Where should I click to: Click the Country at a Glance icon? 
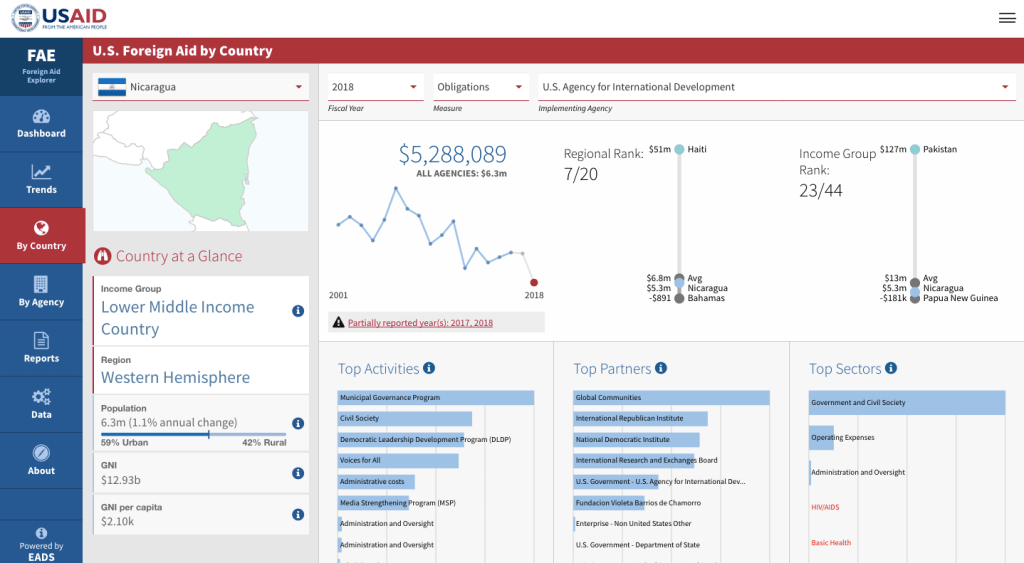[103, 256]
